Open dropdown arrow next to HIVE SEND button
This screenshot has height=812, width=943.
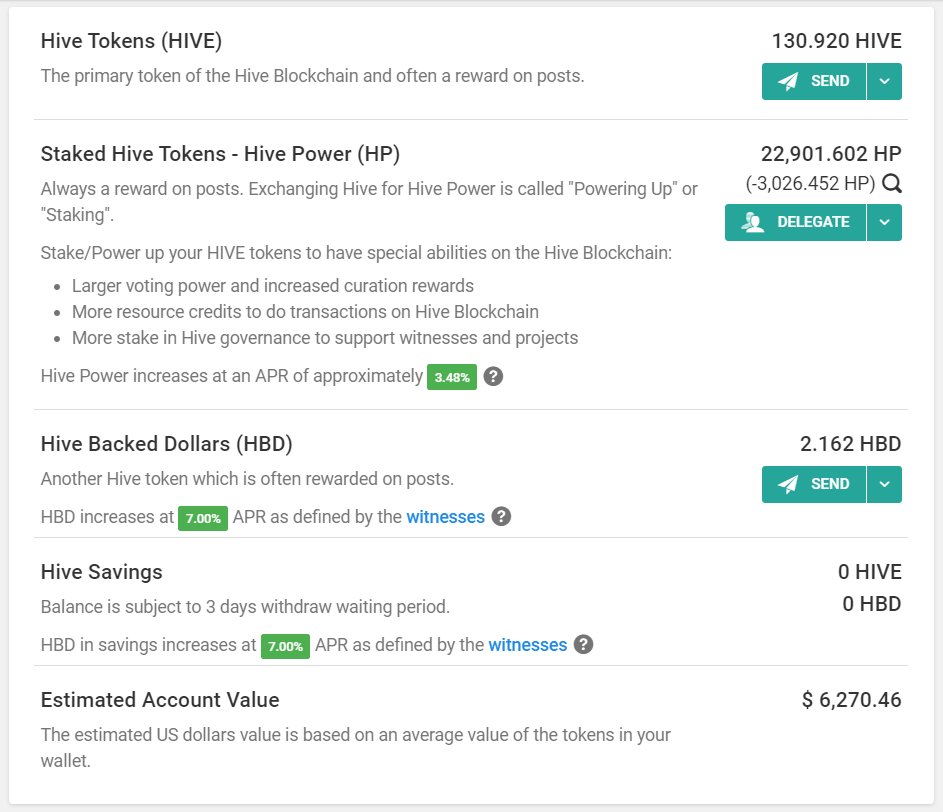click(x=885, y=81)
